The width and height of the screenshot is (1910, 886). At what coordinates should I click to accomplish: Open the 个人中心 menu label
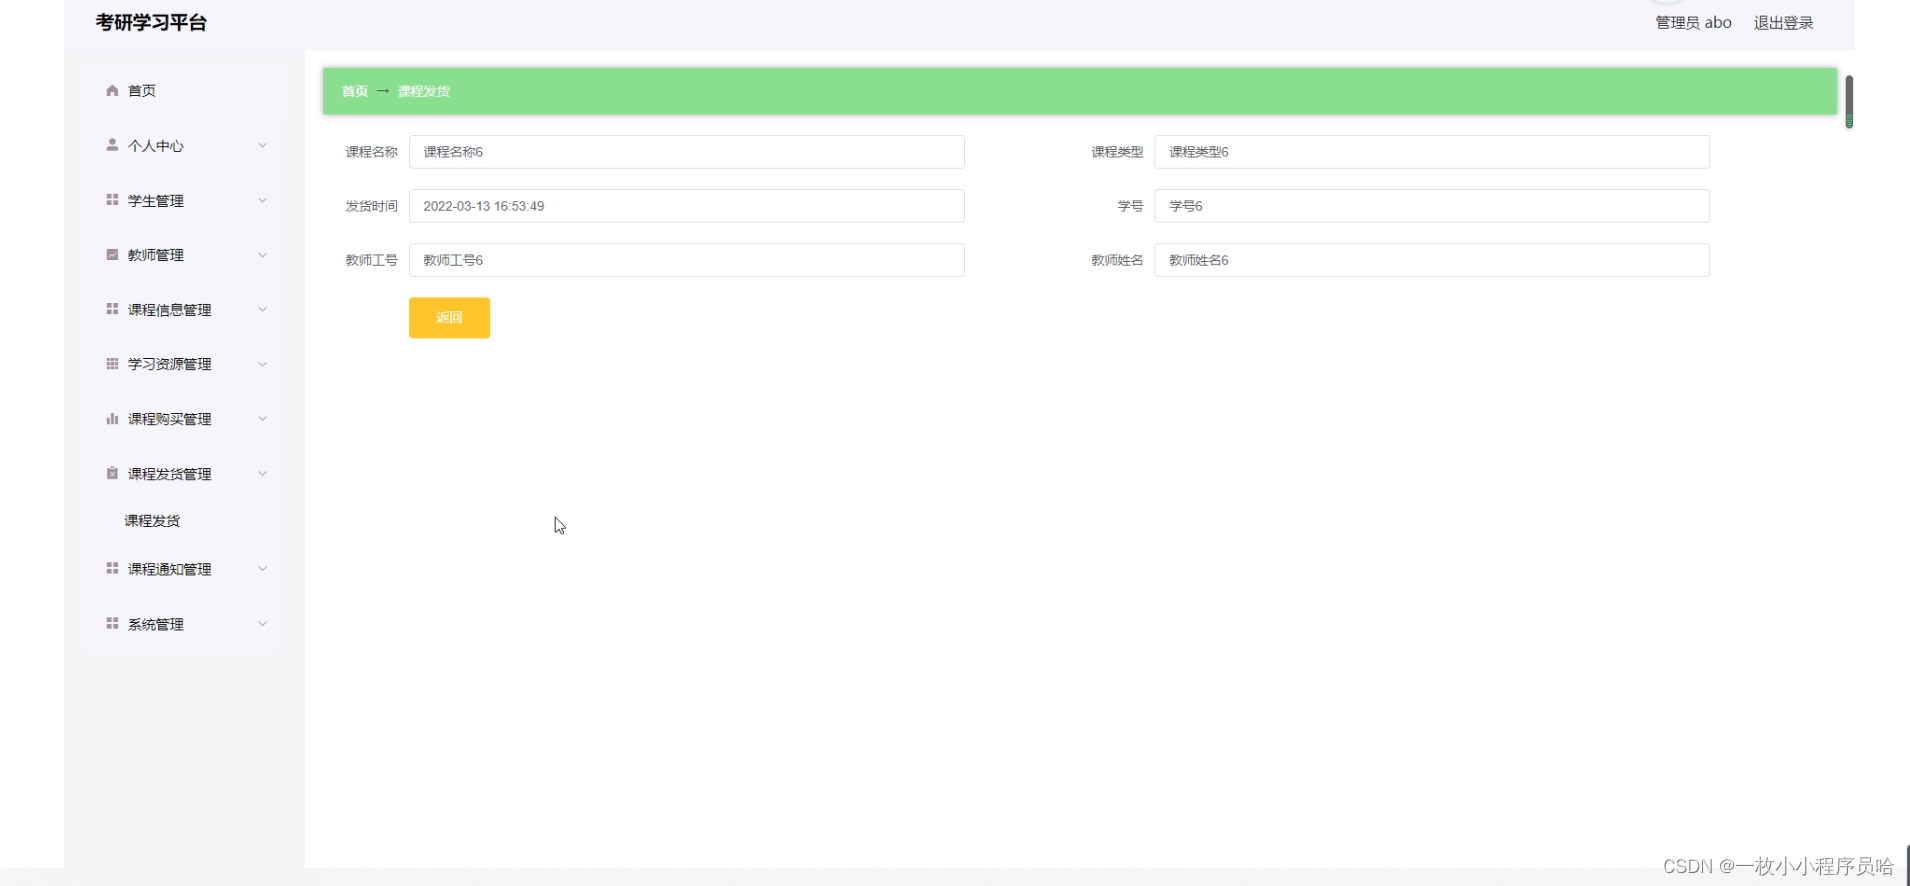(155, 146)
